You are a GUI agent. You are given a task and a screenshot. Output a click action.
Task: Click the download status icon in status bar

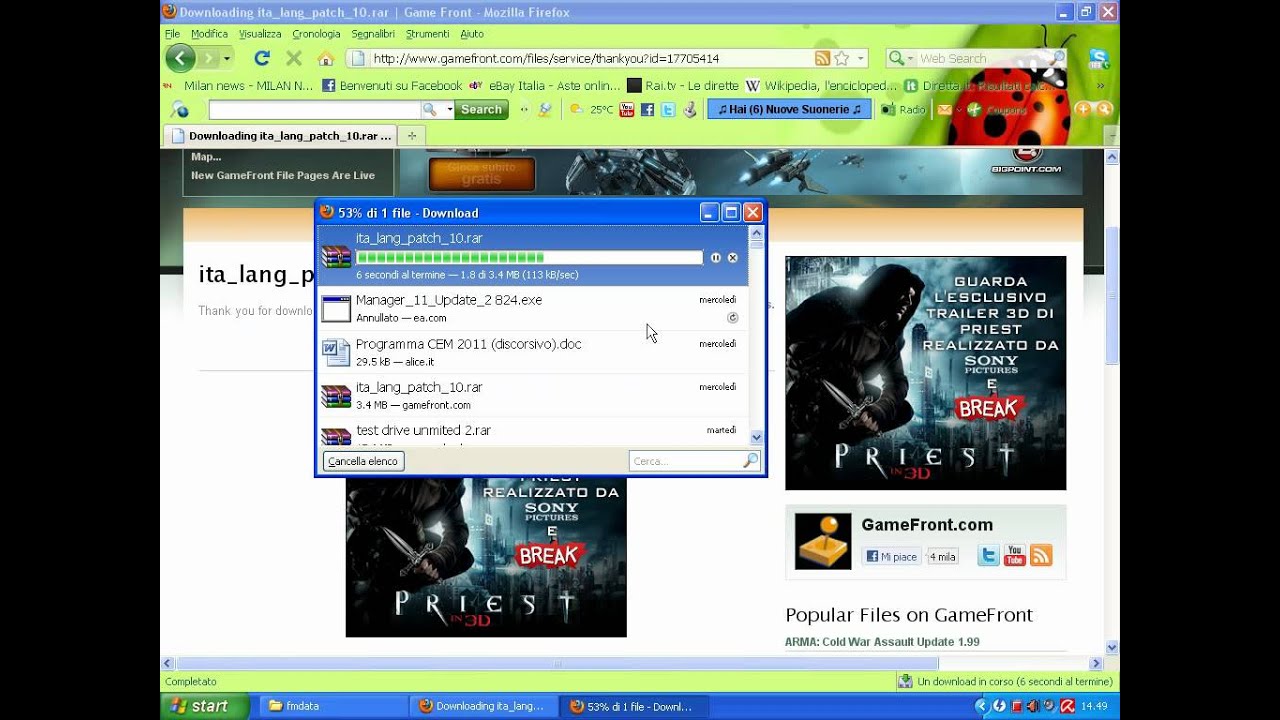click(x=905, y=681)
